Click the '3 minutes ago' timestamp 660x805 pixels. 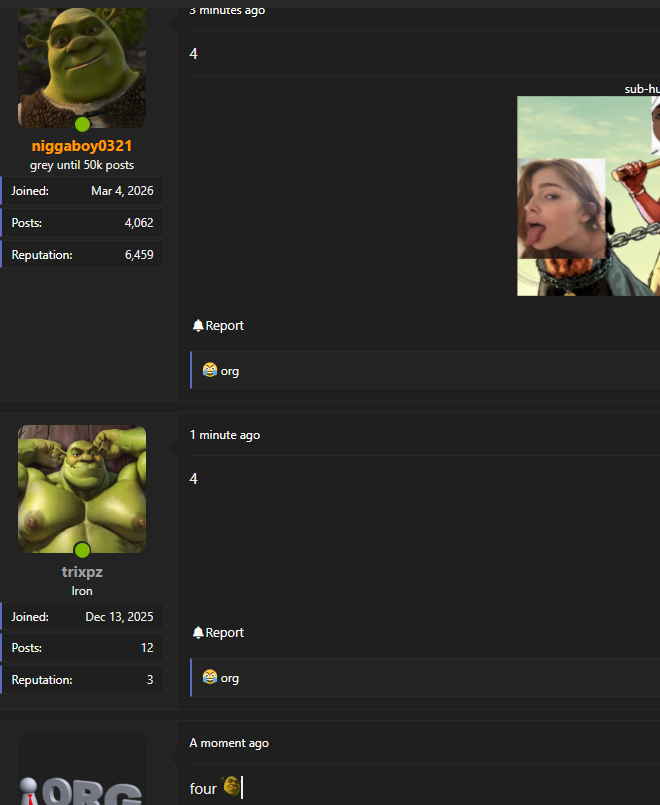pos(227,10)
